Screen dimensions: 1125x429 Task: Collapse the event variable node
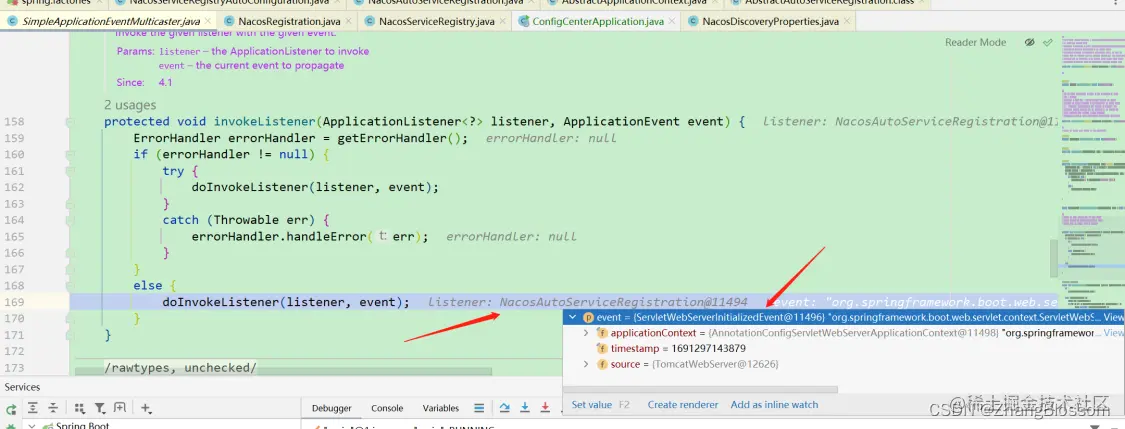[572, 317]
